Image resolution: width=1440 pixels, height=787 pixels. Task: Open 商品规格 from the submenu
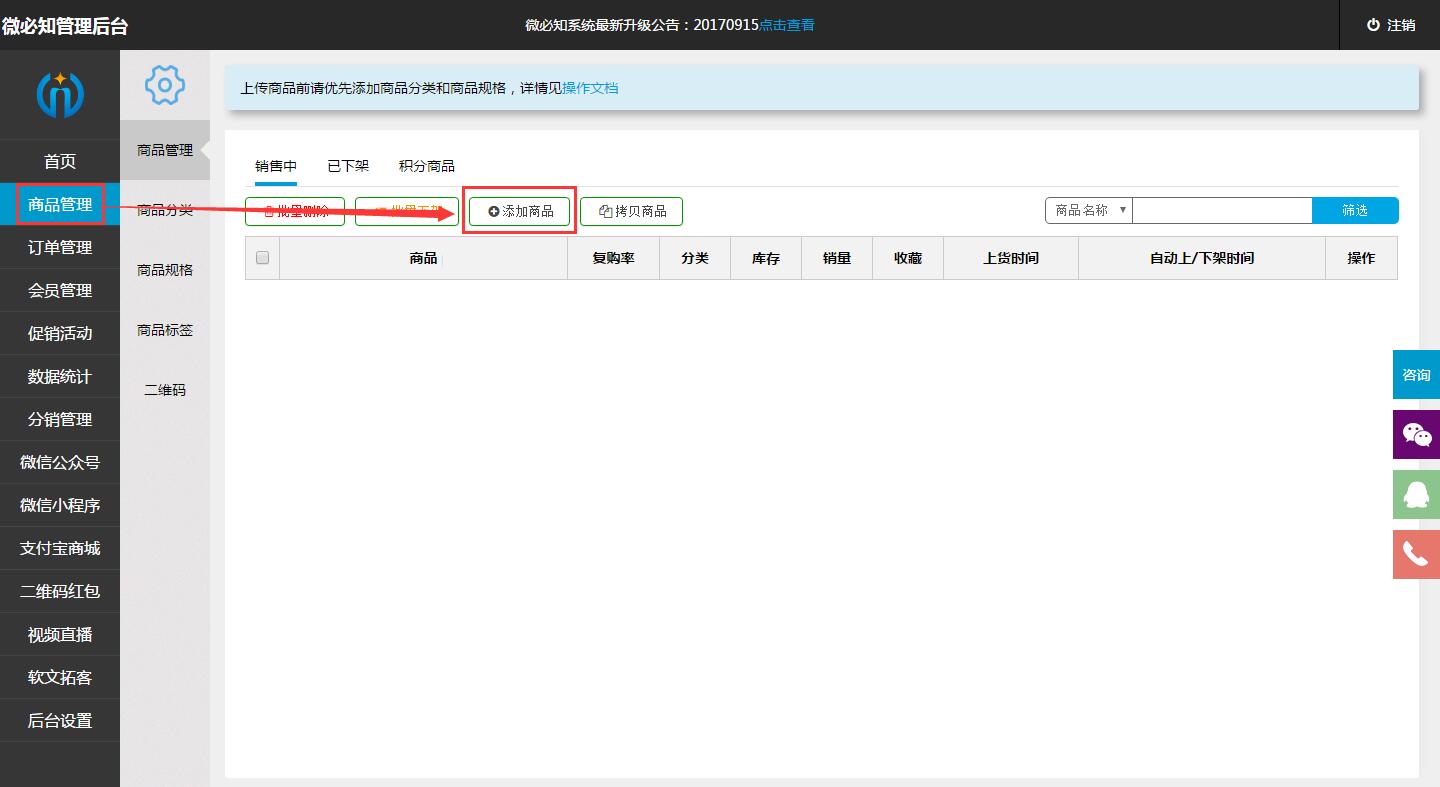coord(164,270)
